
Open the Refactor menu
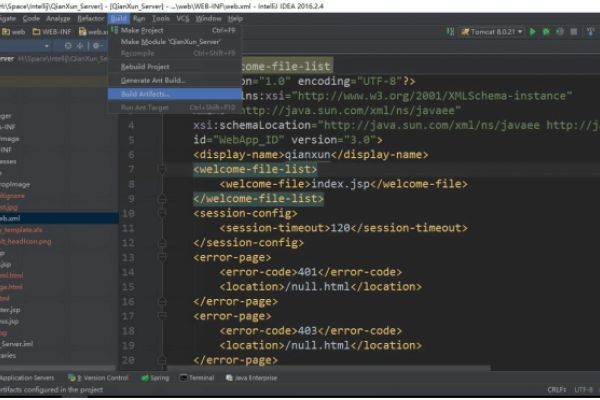tap(90, 18)
